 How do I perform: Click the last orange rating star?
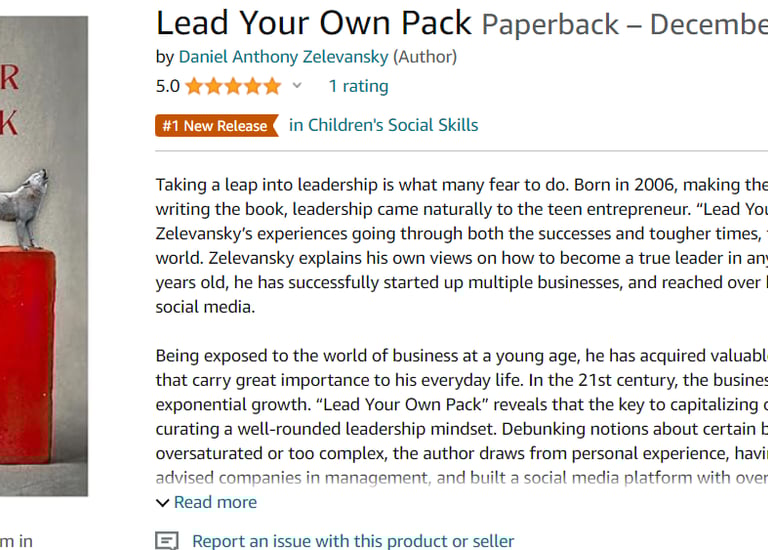[x=272, y=86]
